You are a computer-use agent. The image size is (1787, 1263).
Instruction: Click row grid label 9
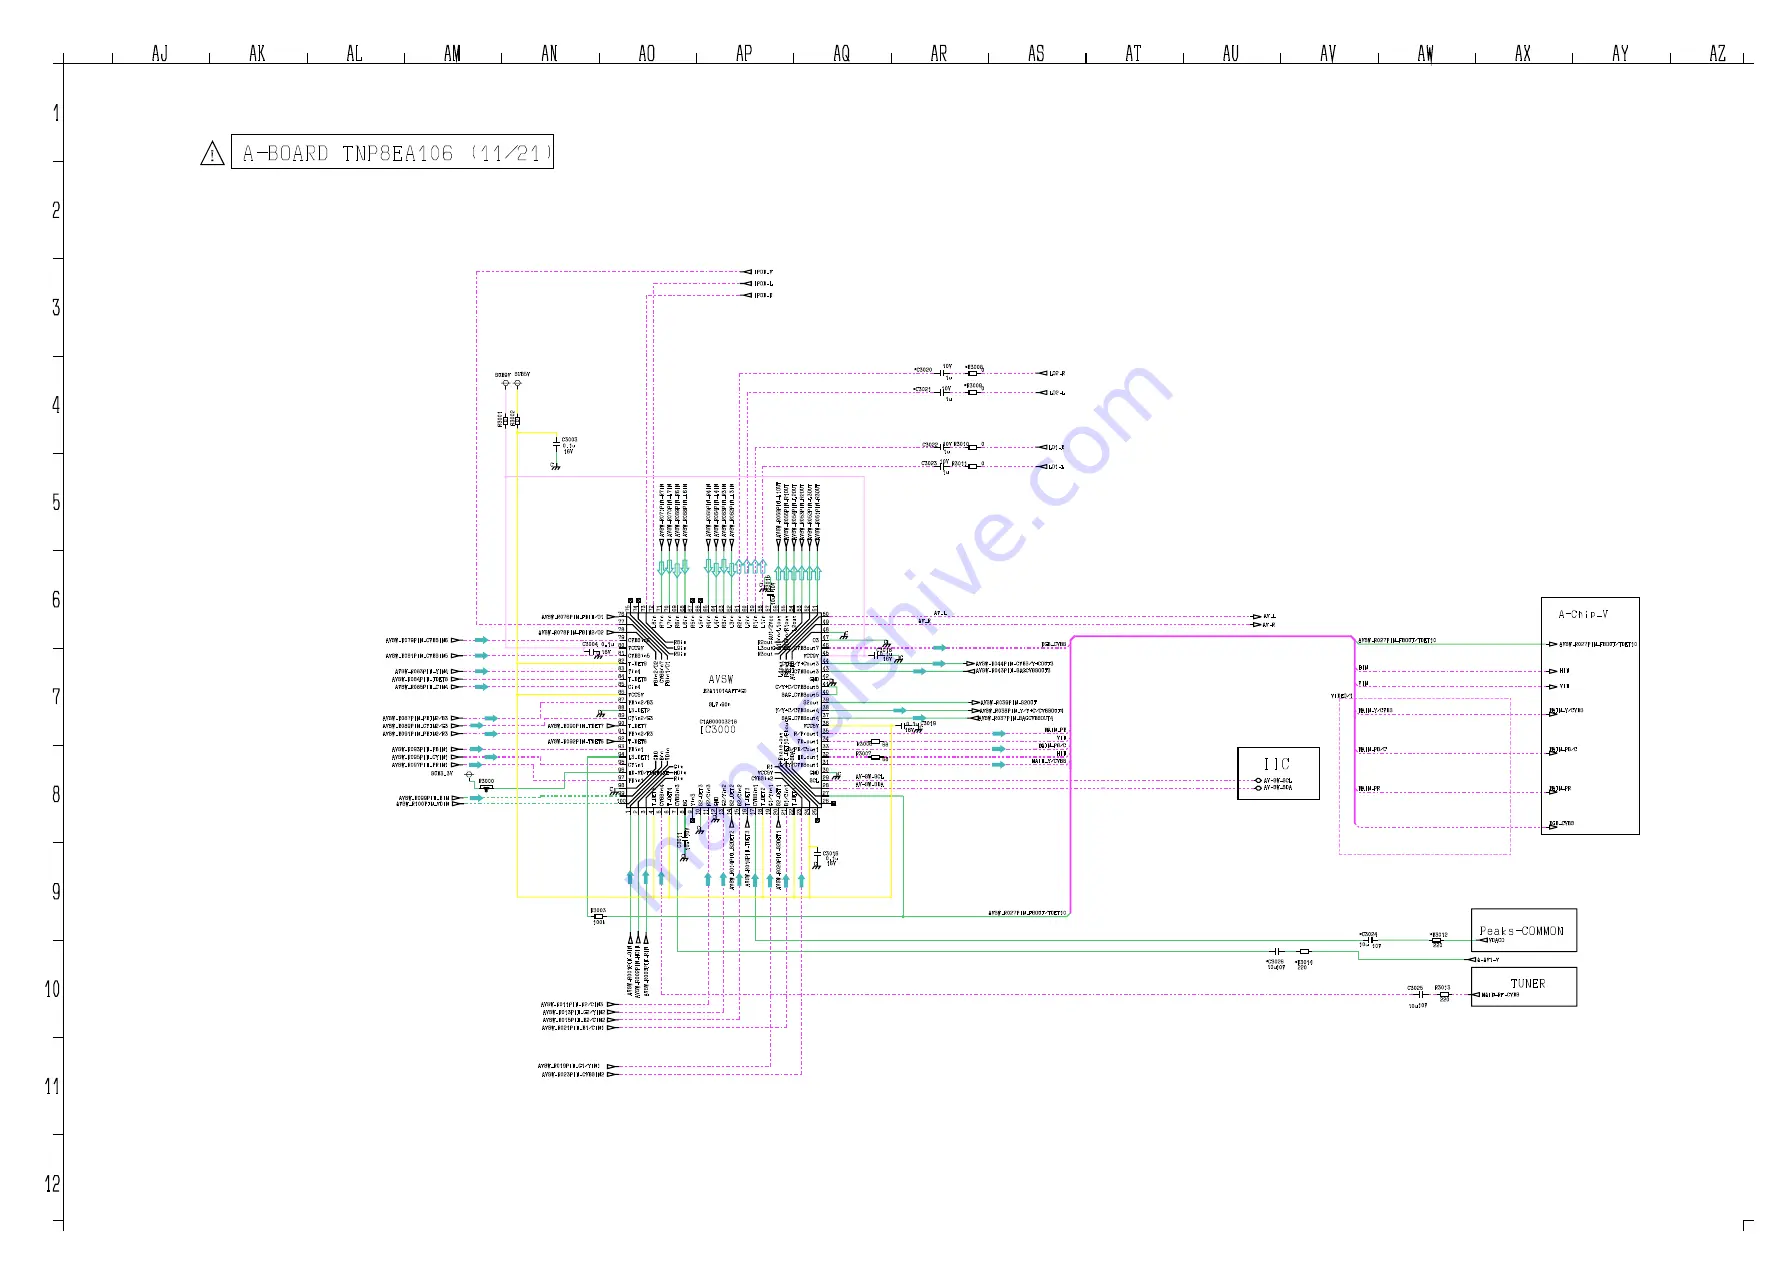[x=56, y=891]
